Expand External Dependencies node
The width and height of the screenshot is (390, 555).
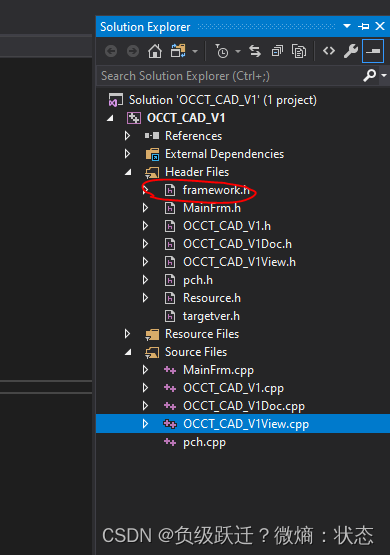(128, 154)
